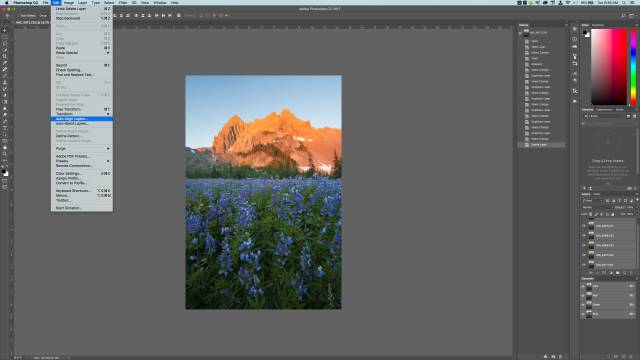Select the Hand tool
The width and height of the screenshot is (640, 360).
[4, 148]
